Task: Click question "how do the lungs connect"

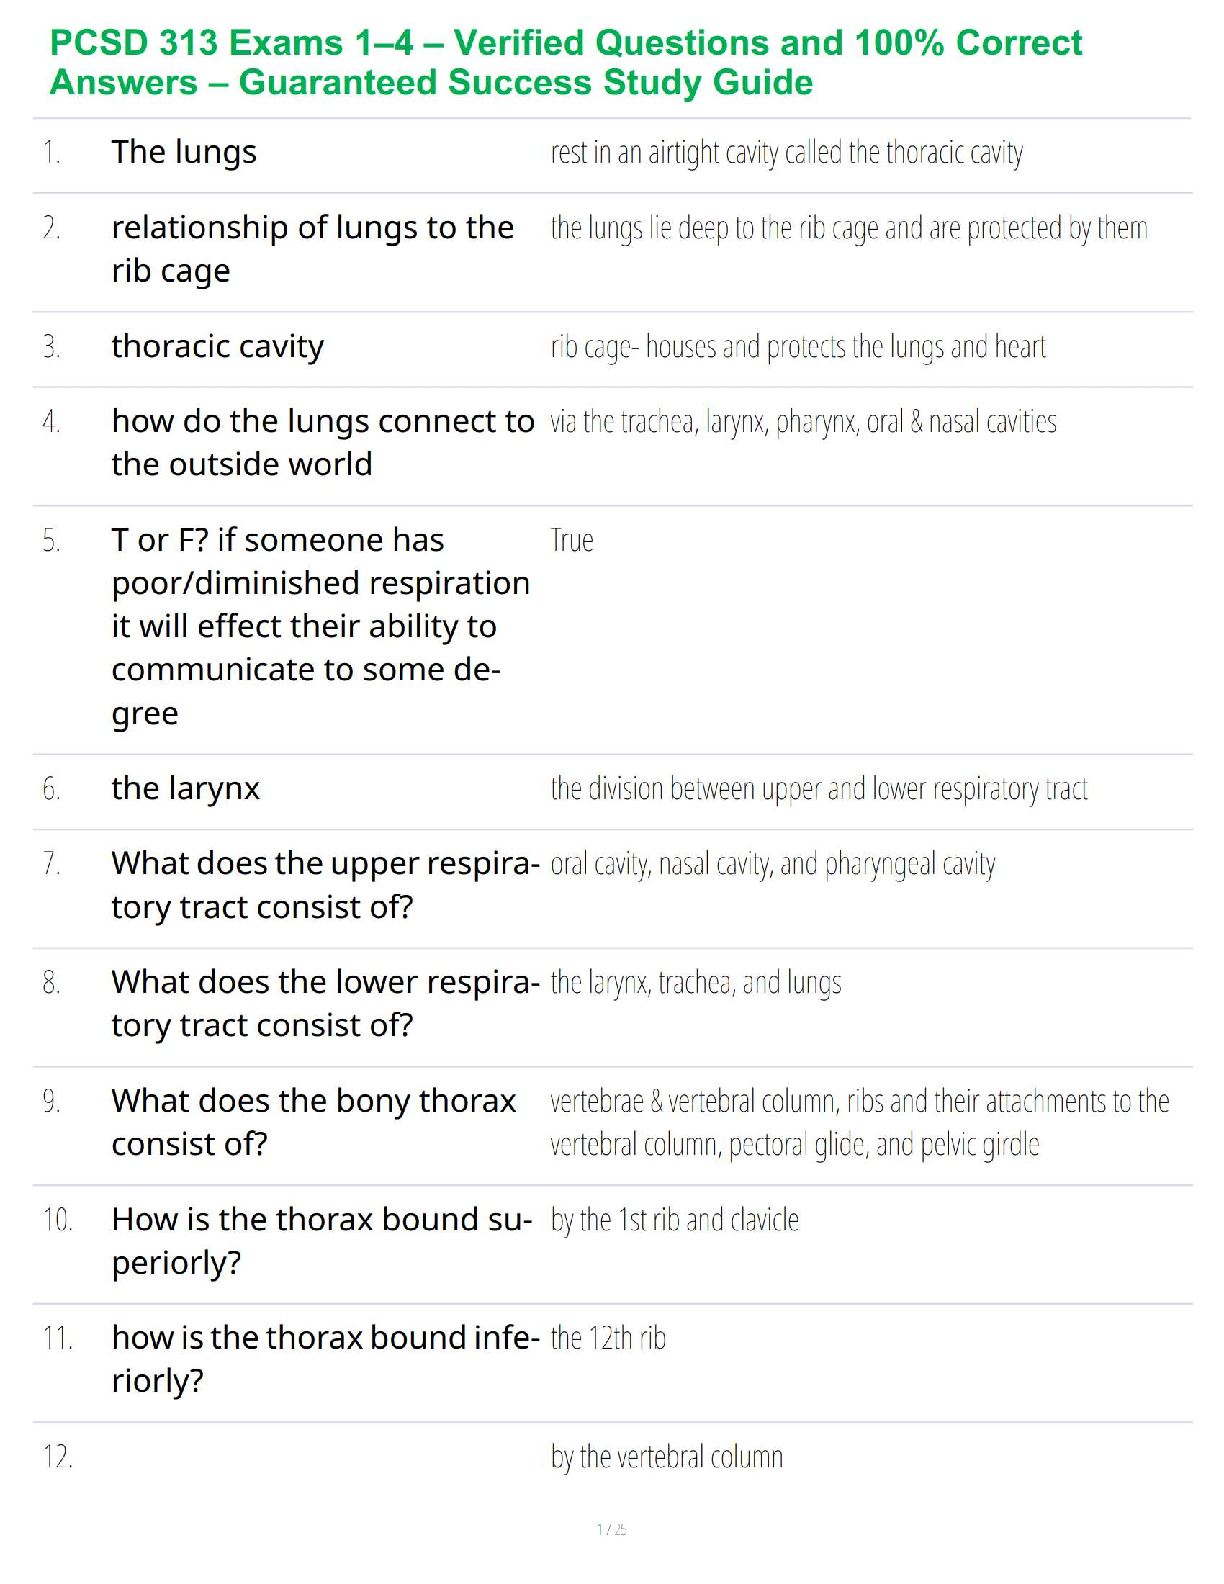Action: click(x=322, y=442)
